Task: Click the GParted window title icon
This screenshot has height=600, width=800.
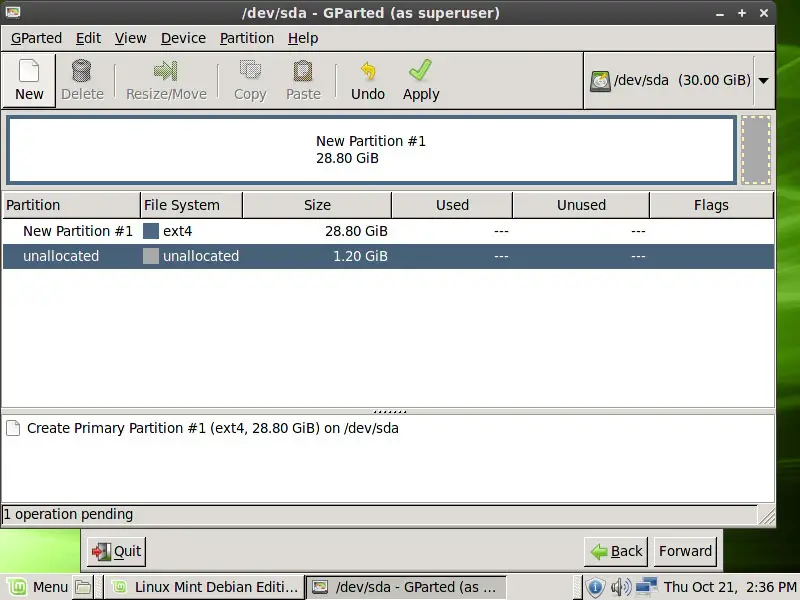Action: 13,12
